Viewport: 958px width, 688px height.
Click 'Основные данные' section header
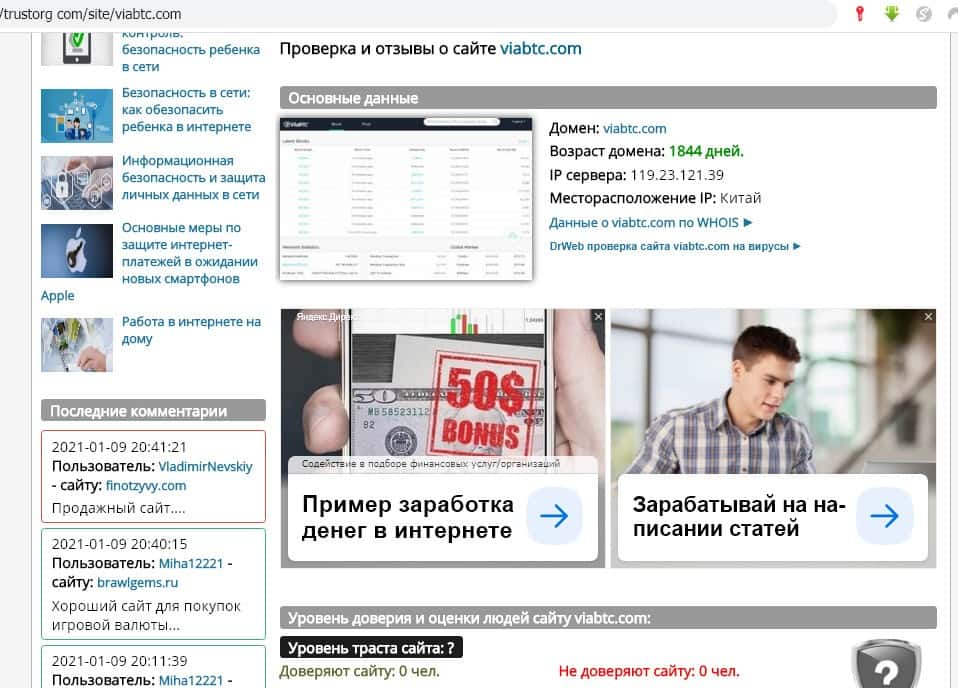pyautogui.click(x=608, y=98)
